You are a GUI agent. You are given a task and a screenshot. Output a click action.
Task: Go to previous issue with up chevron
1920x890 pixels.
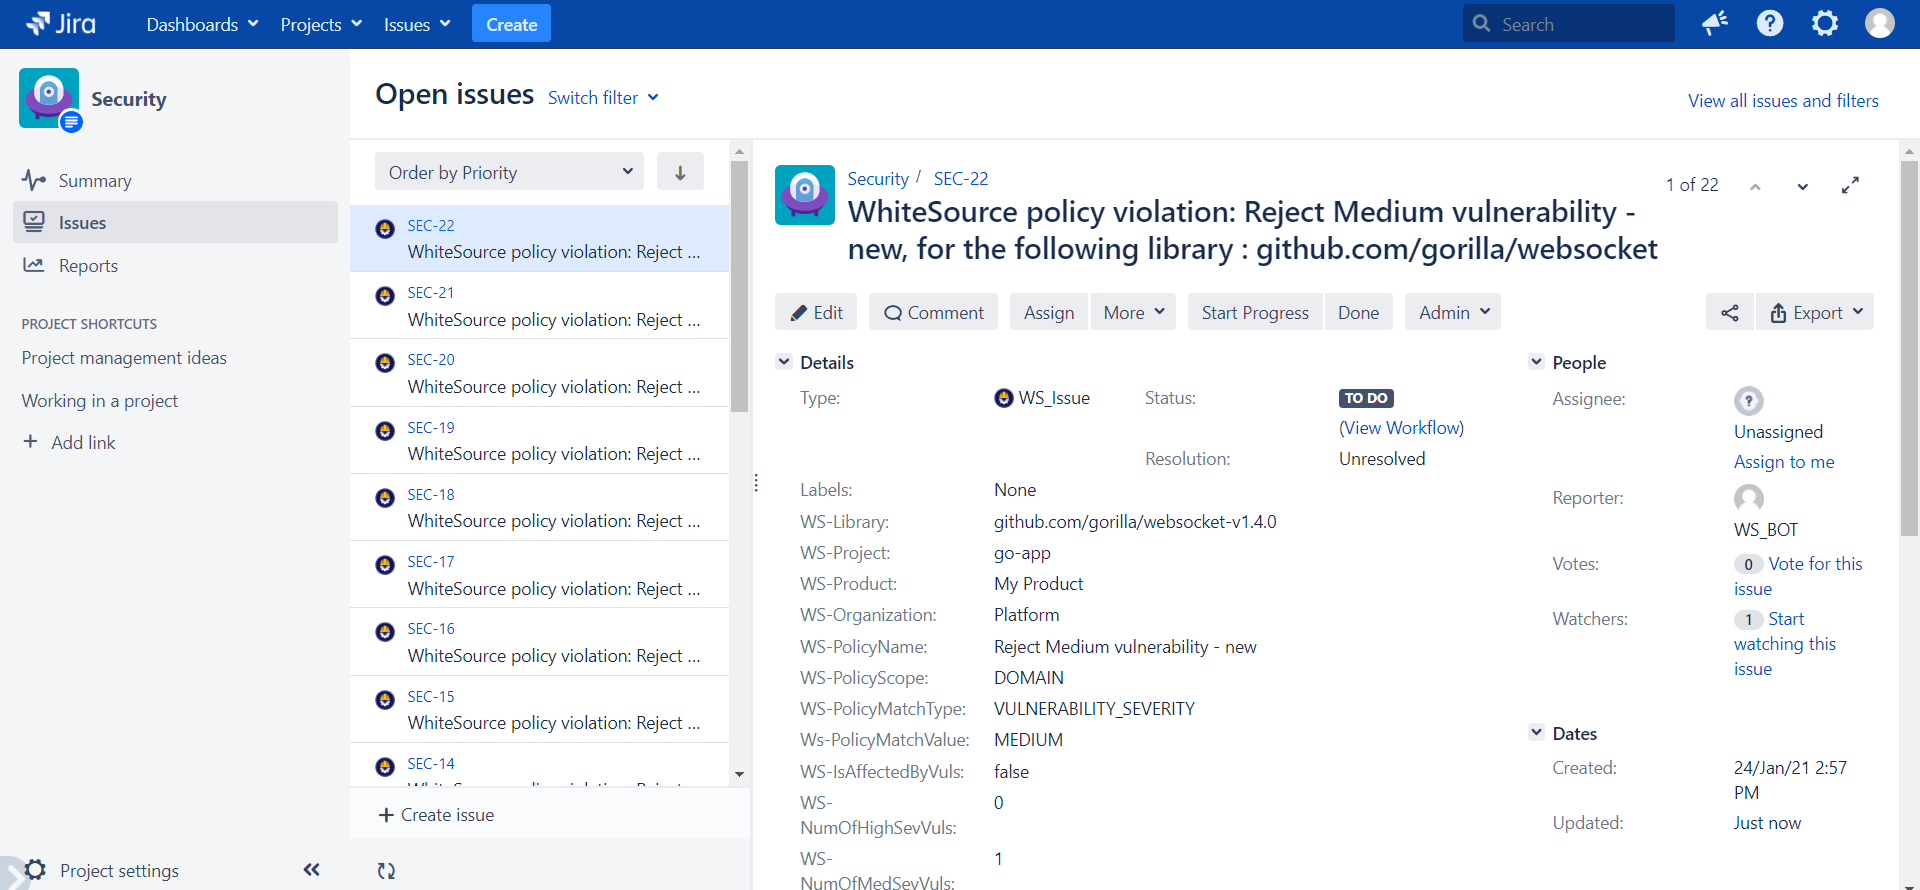pyautogui.click(x=1755, y=187)
